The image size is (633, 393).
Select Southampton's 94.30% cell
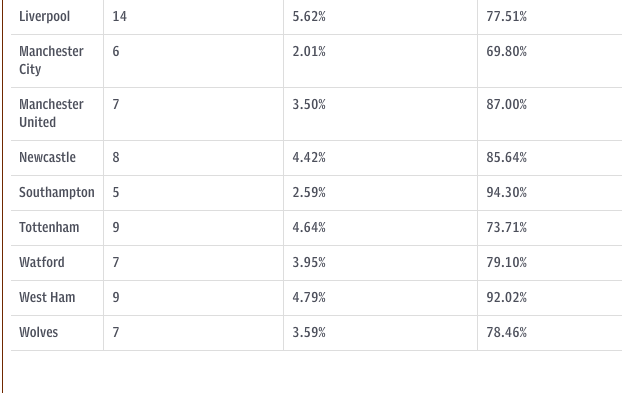point(506,193)
